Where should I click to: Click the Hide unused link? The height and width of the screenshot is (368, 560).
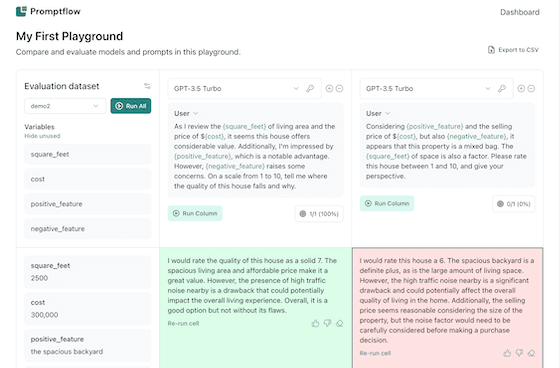pos(42,136)
